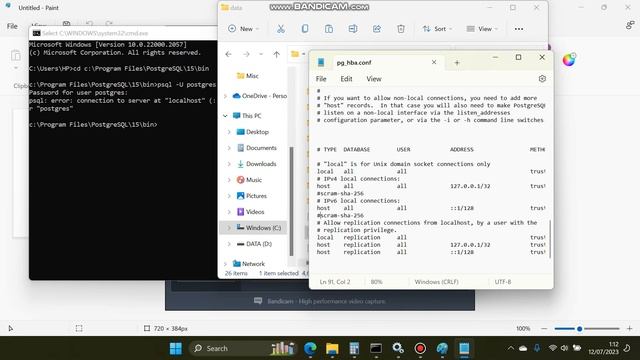The image size is (640, 360).
Task: Open the Command Prompt taskbar icon
Action: point(376,349)
